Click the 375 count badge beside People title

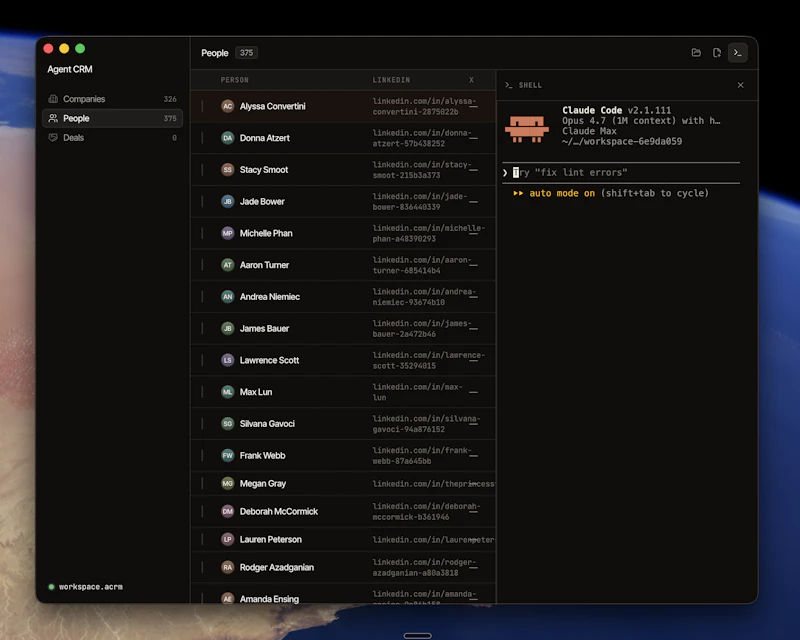tap(246, 53)
